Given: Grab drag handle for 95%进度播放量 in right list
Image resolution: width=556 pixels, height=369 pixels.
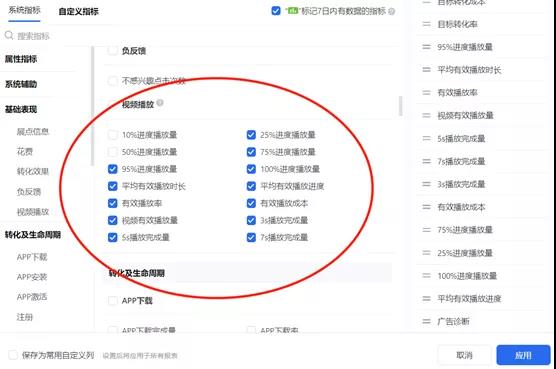Looking at the screenshot, I should click(x=426, y=47).
